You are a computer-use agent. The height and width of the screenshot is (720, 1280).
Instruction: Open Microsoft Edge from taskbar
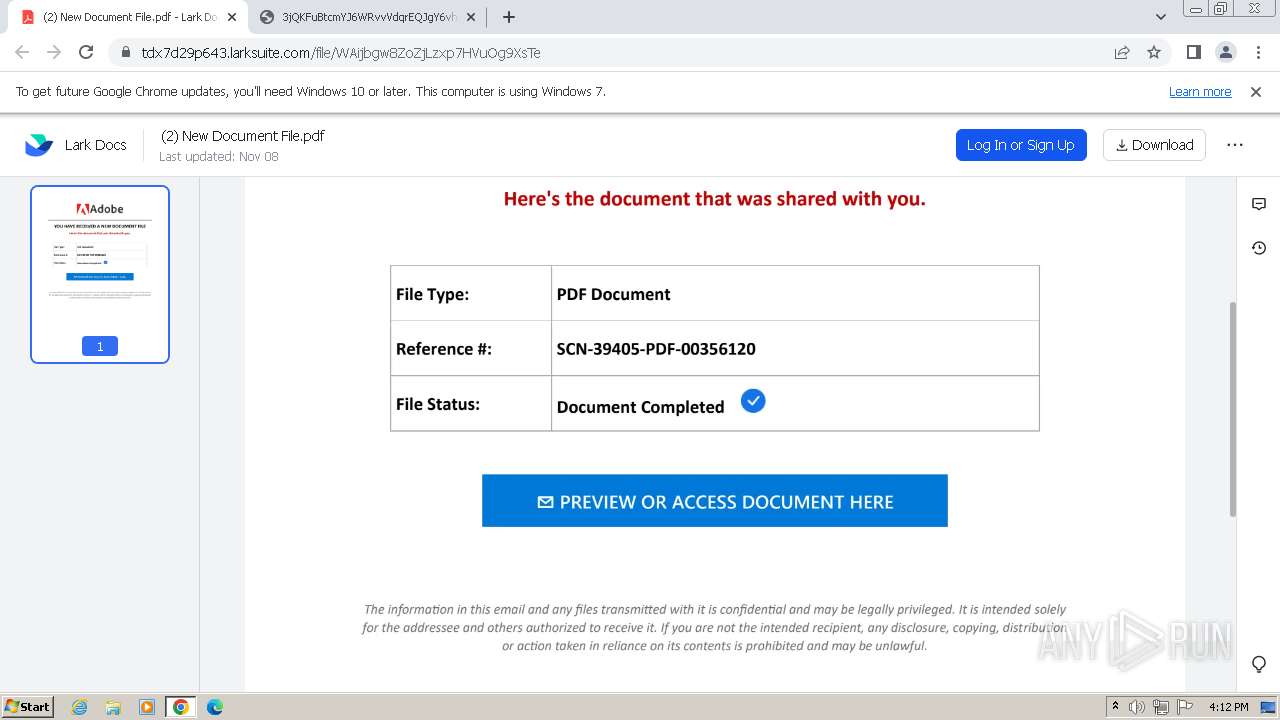pyautogui.click(x=215, y=707)
